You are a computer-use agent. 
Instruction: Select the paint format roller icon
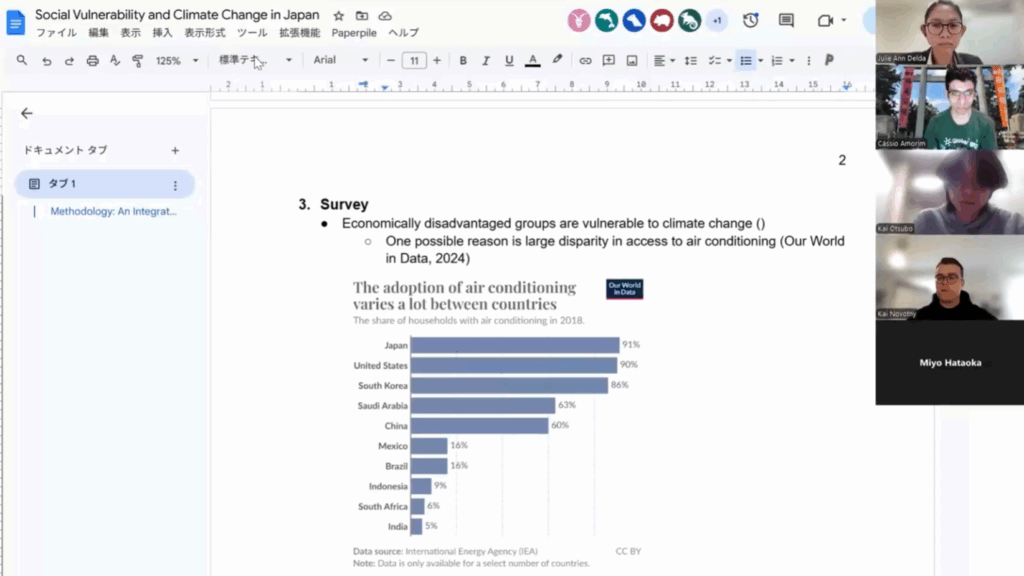(138, 61)
